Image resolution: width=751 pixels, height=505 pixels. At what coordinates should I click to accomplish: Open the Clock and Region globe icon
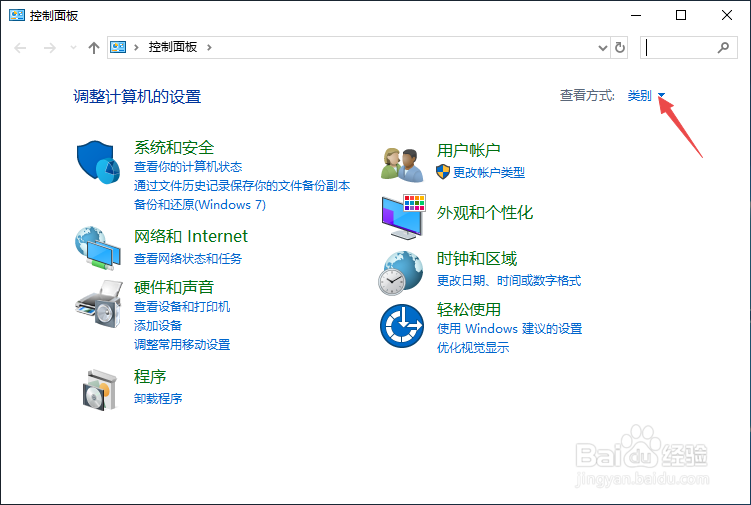(x=400, y=273)
